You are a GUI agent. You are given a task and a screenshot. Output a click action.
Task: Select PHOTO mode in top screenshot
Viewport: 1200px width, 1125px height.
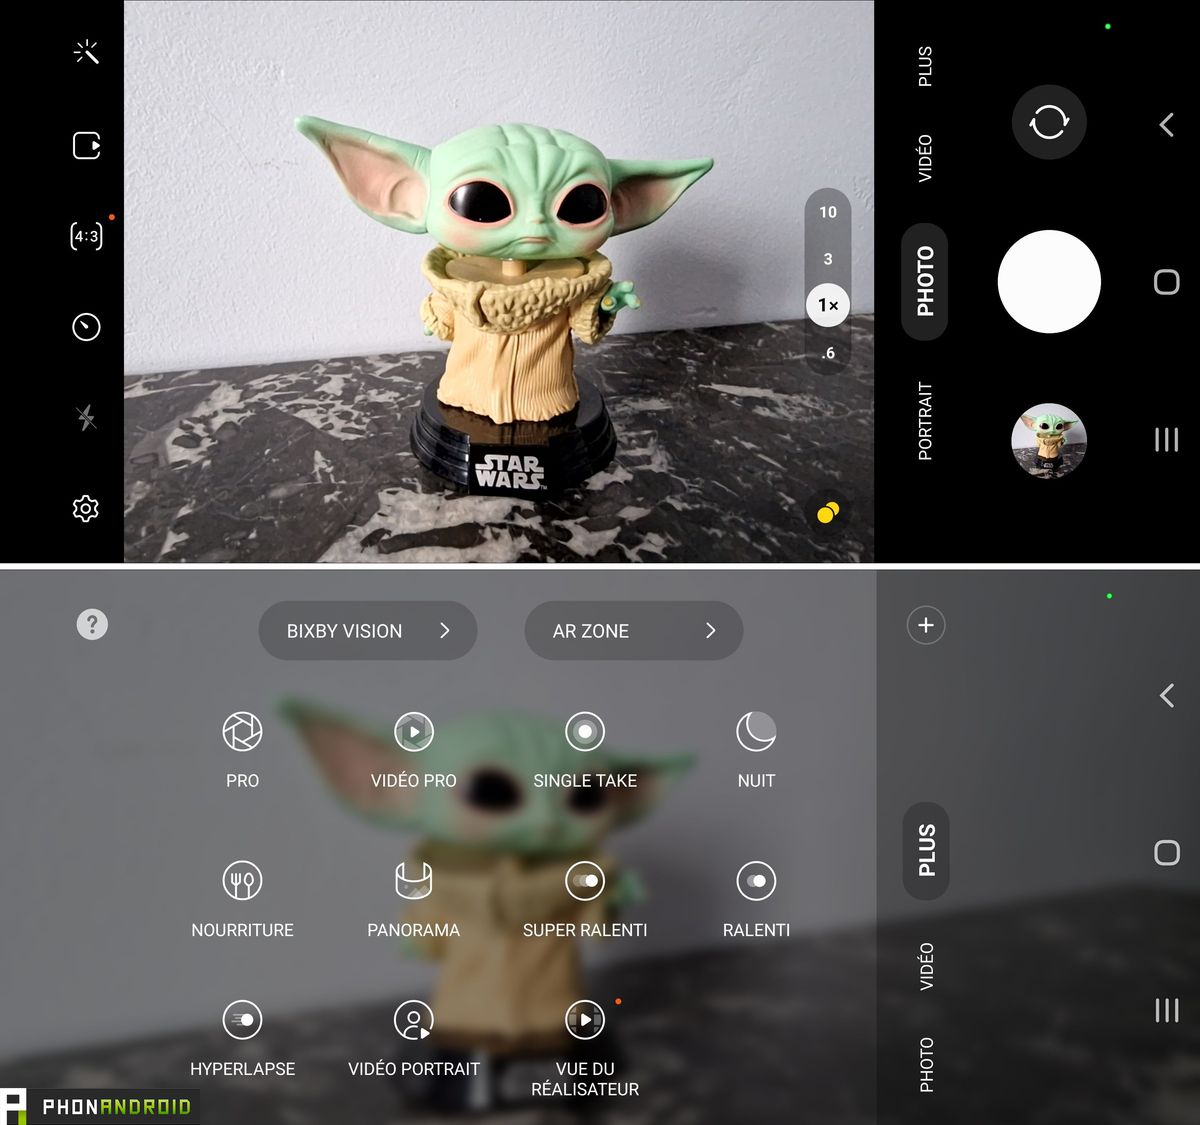[x=925, y=282]
